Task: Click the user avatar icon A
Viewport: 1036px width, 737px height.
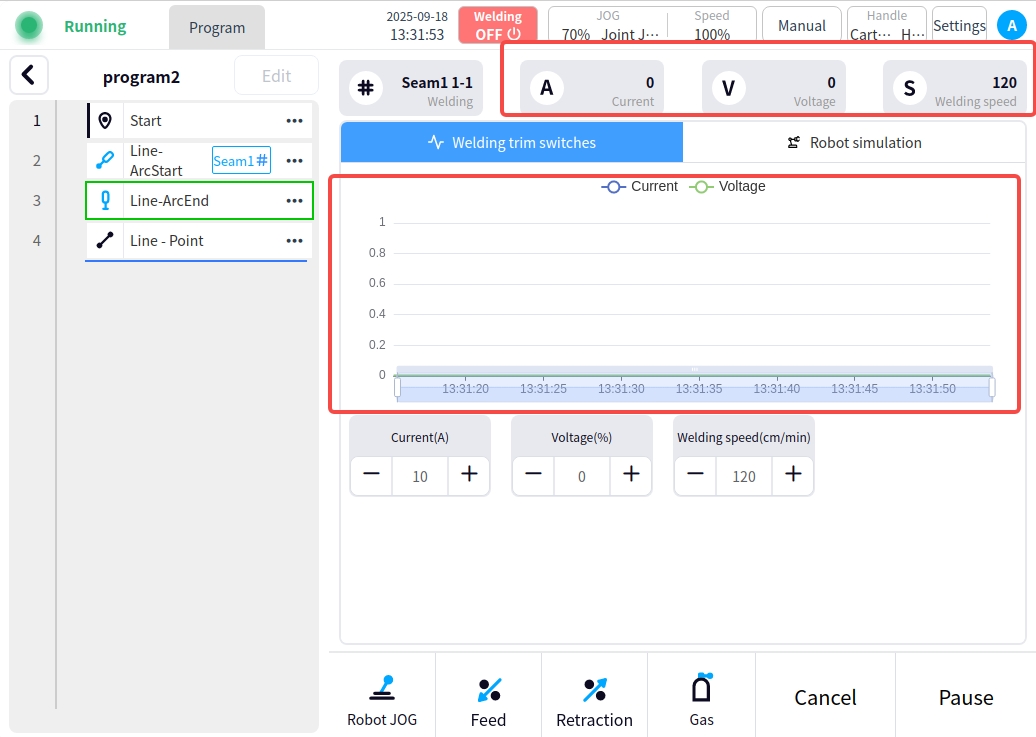Action: [1009, 25]
